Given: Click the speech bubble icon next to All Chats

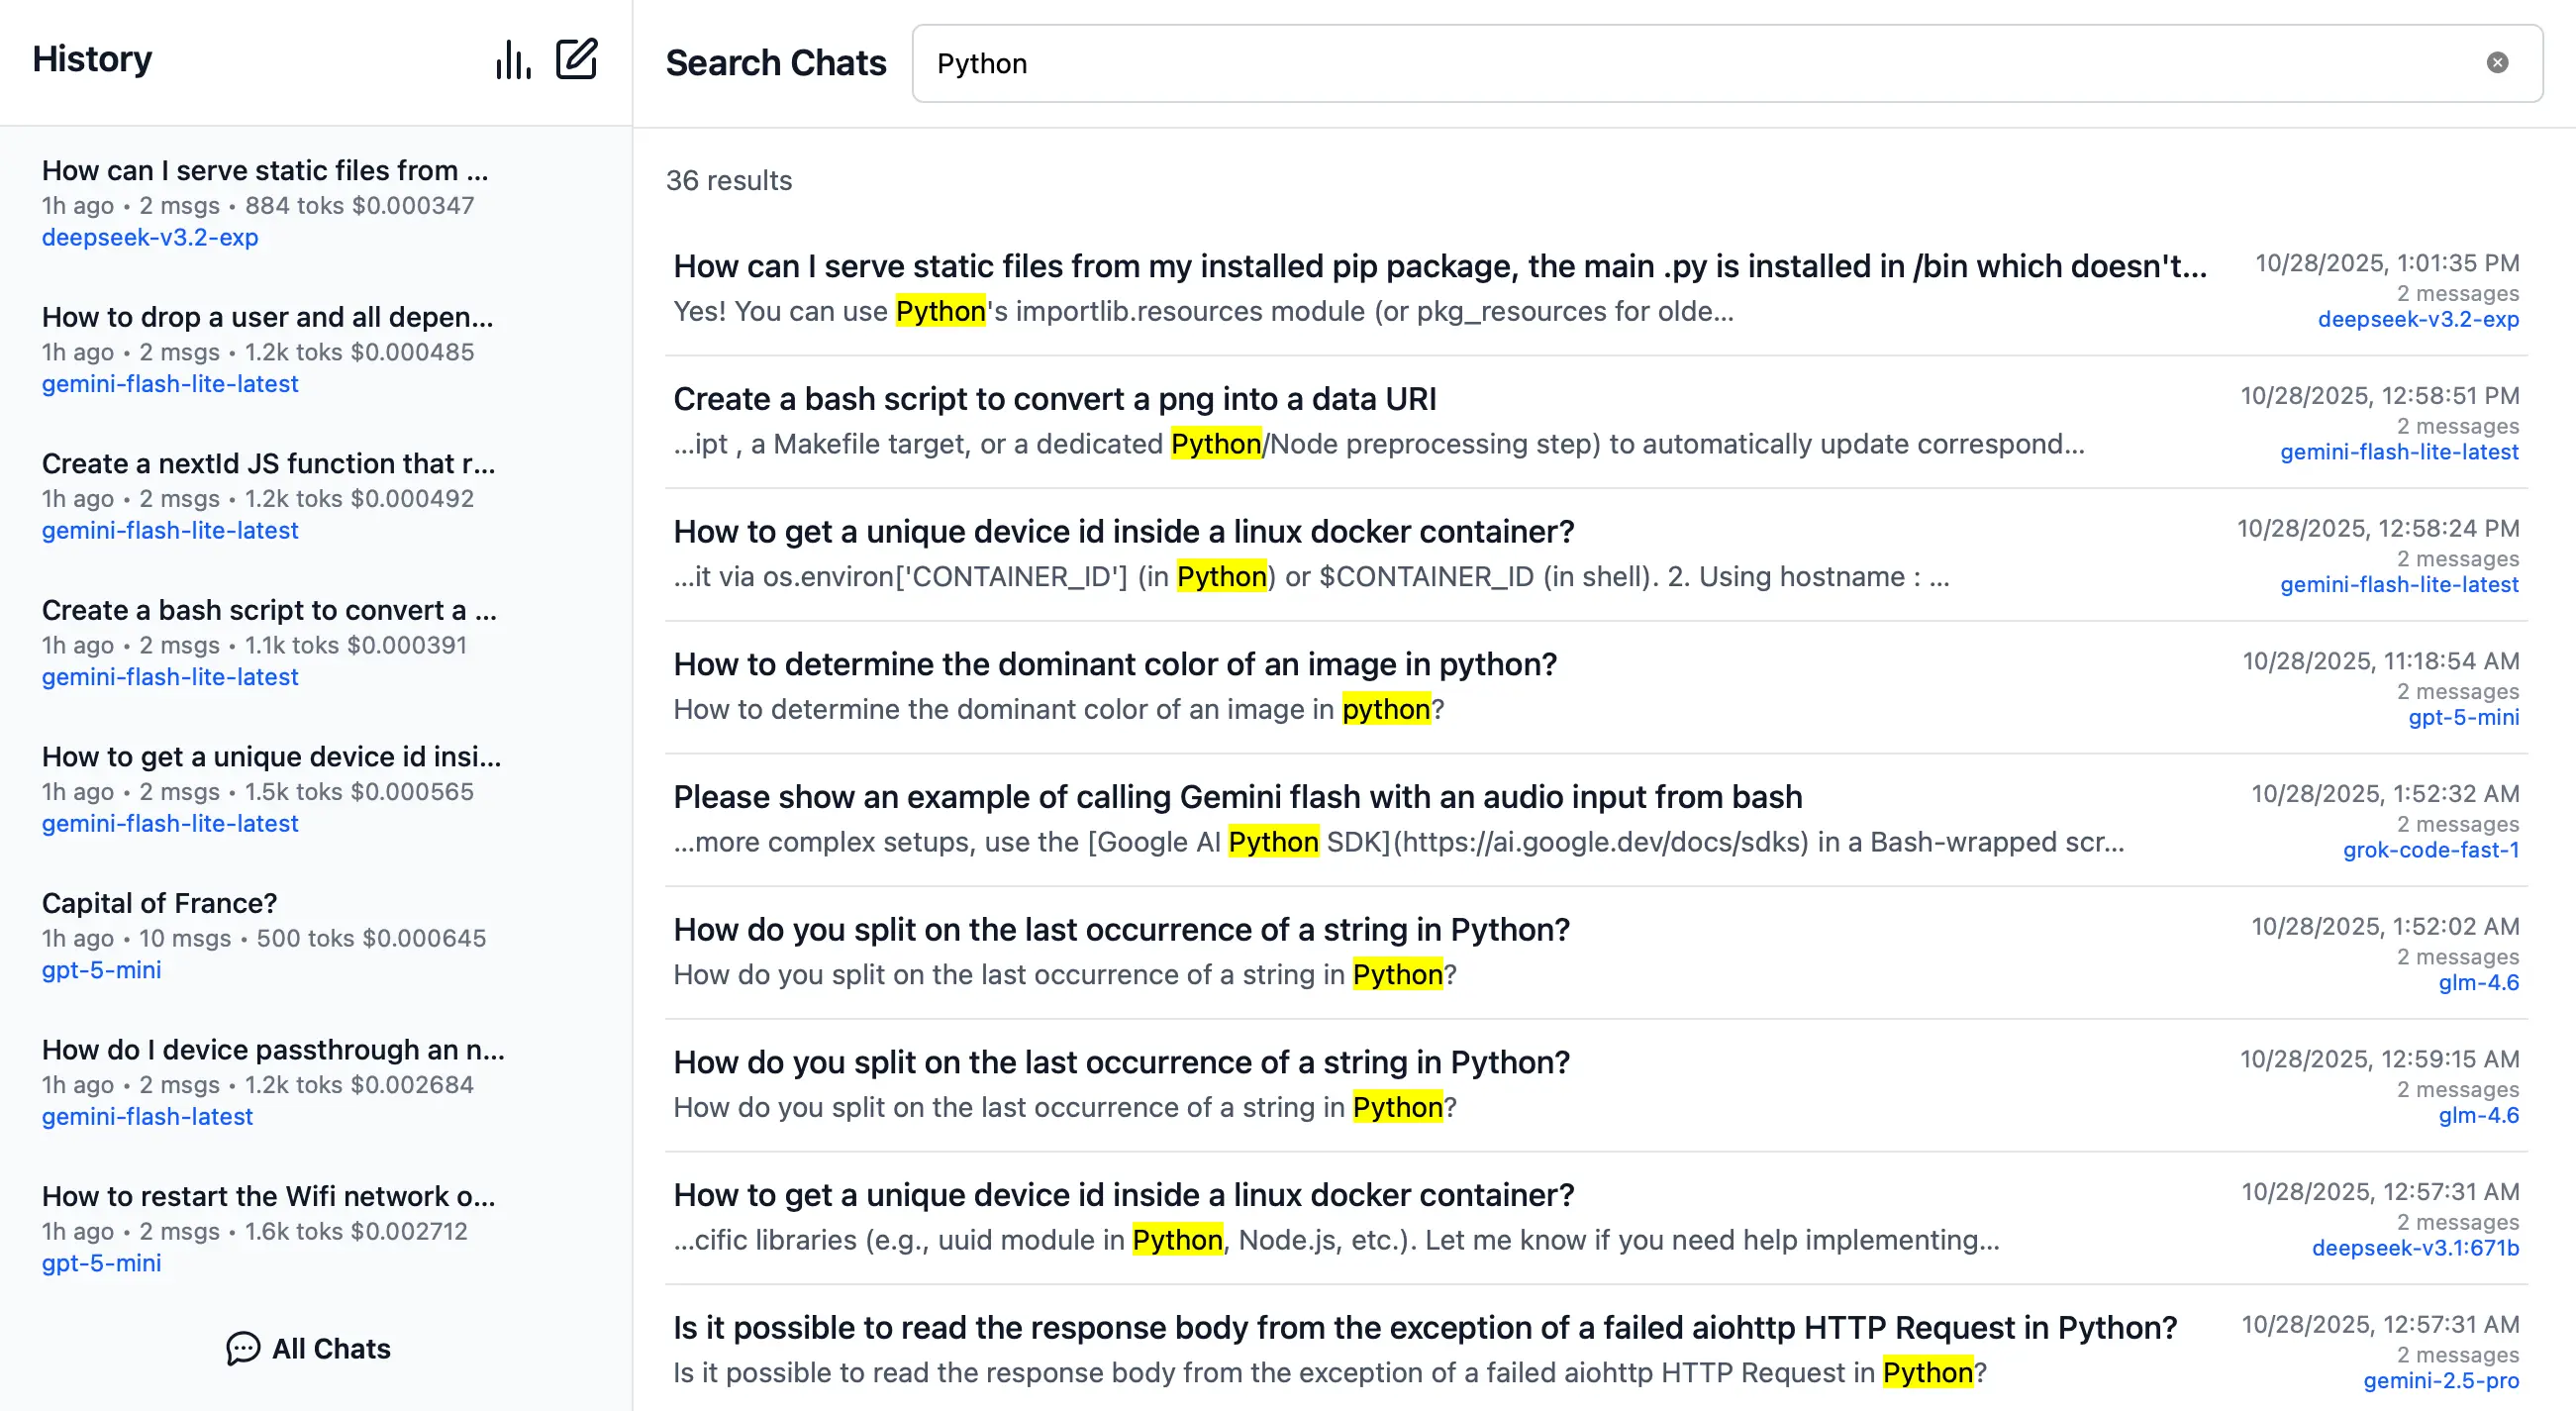Looking at the screenshot, I should [x=243, y=1349].
